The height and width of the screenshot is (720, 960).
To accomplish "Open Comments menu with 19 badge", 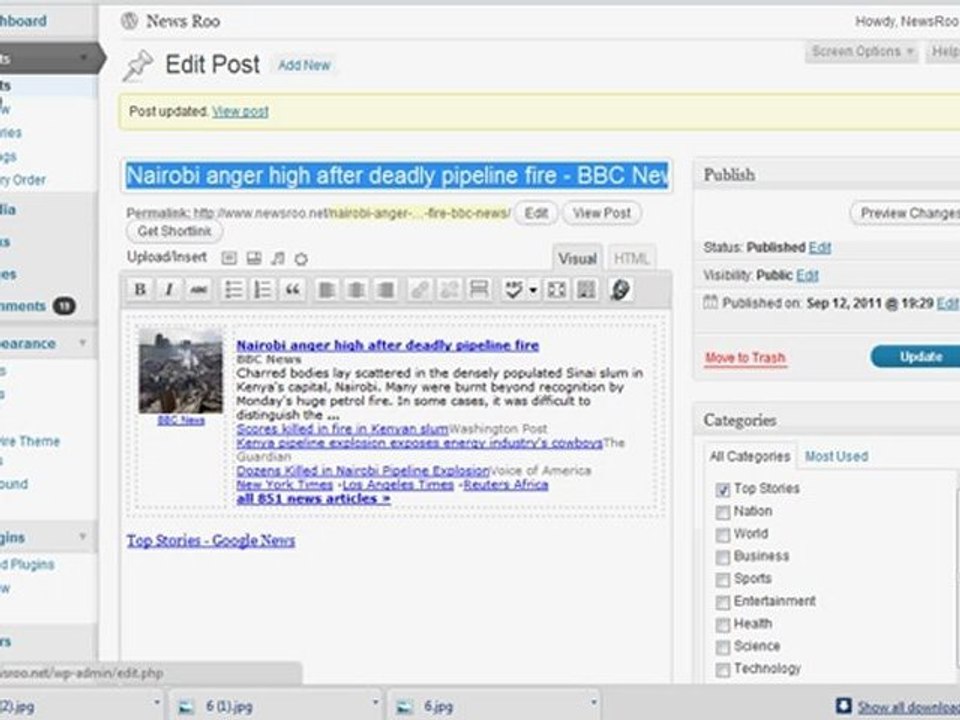I will (x=36, y=306).
